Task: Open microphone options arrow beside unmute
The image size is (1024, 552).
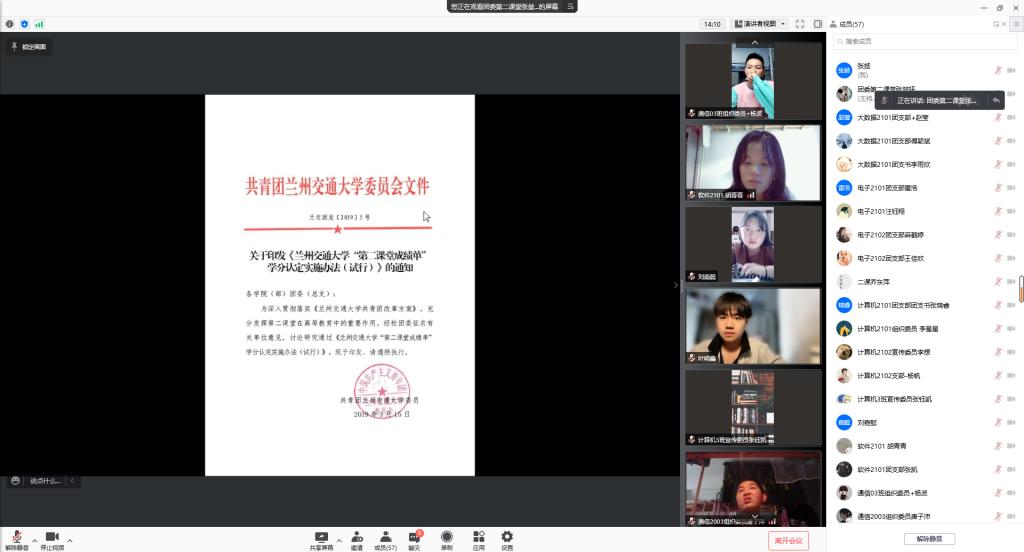Action: click(35, 540)
